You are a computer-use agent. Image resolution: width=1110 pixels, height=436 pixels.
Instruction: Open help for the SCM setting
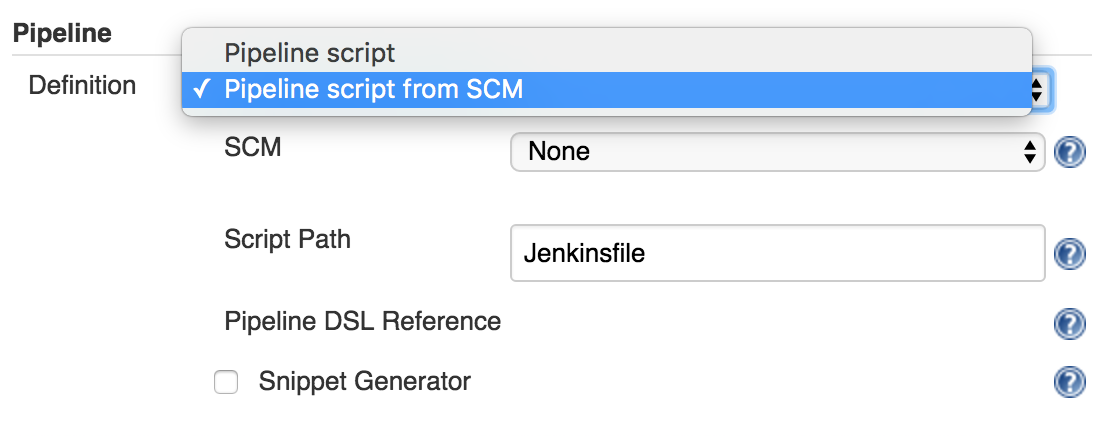1069,153
